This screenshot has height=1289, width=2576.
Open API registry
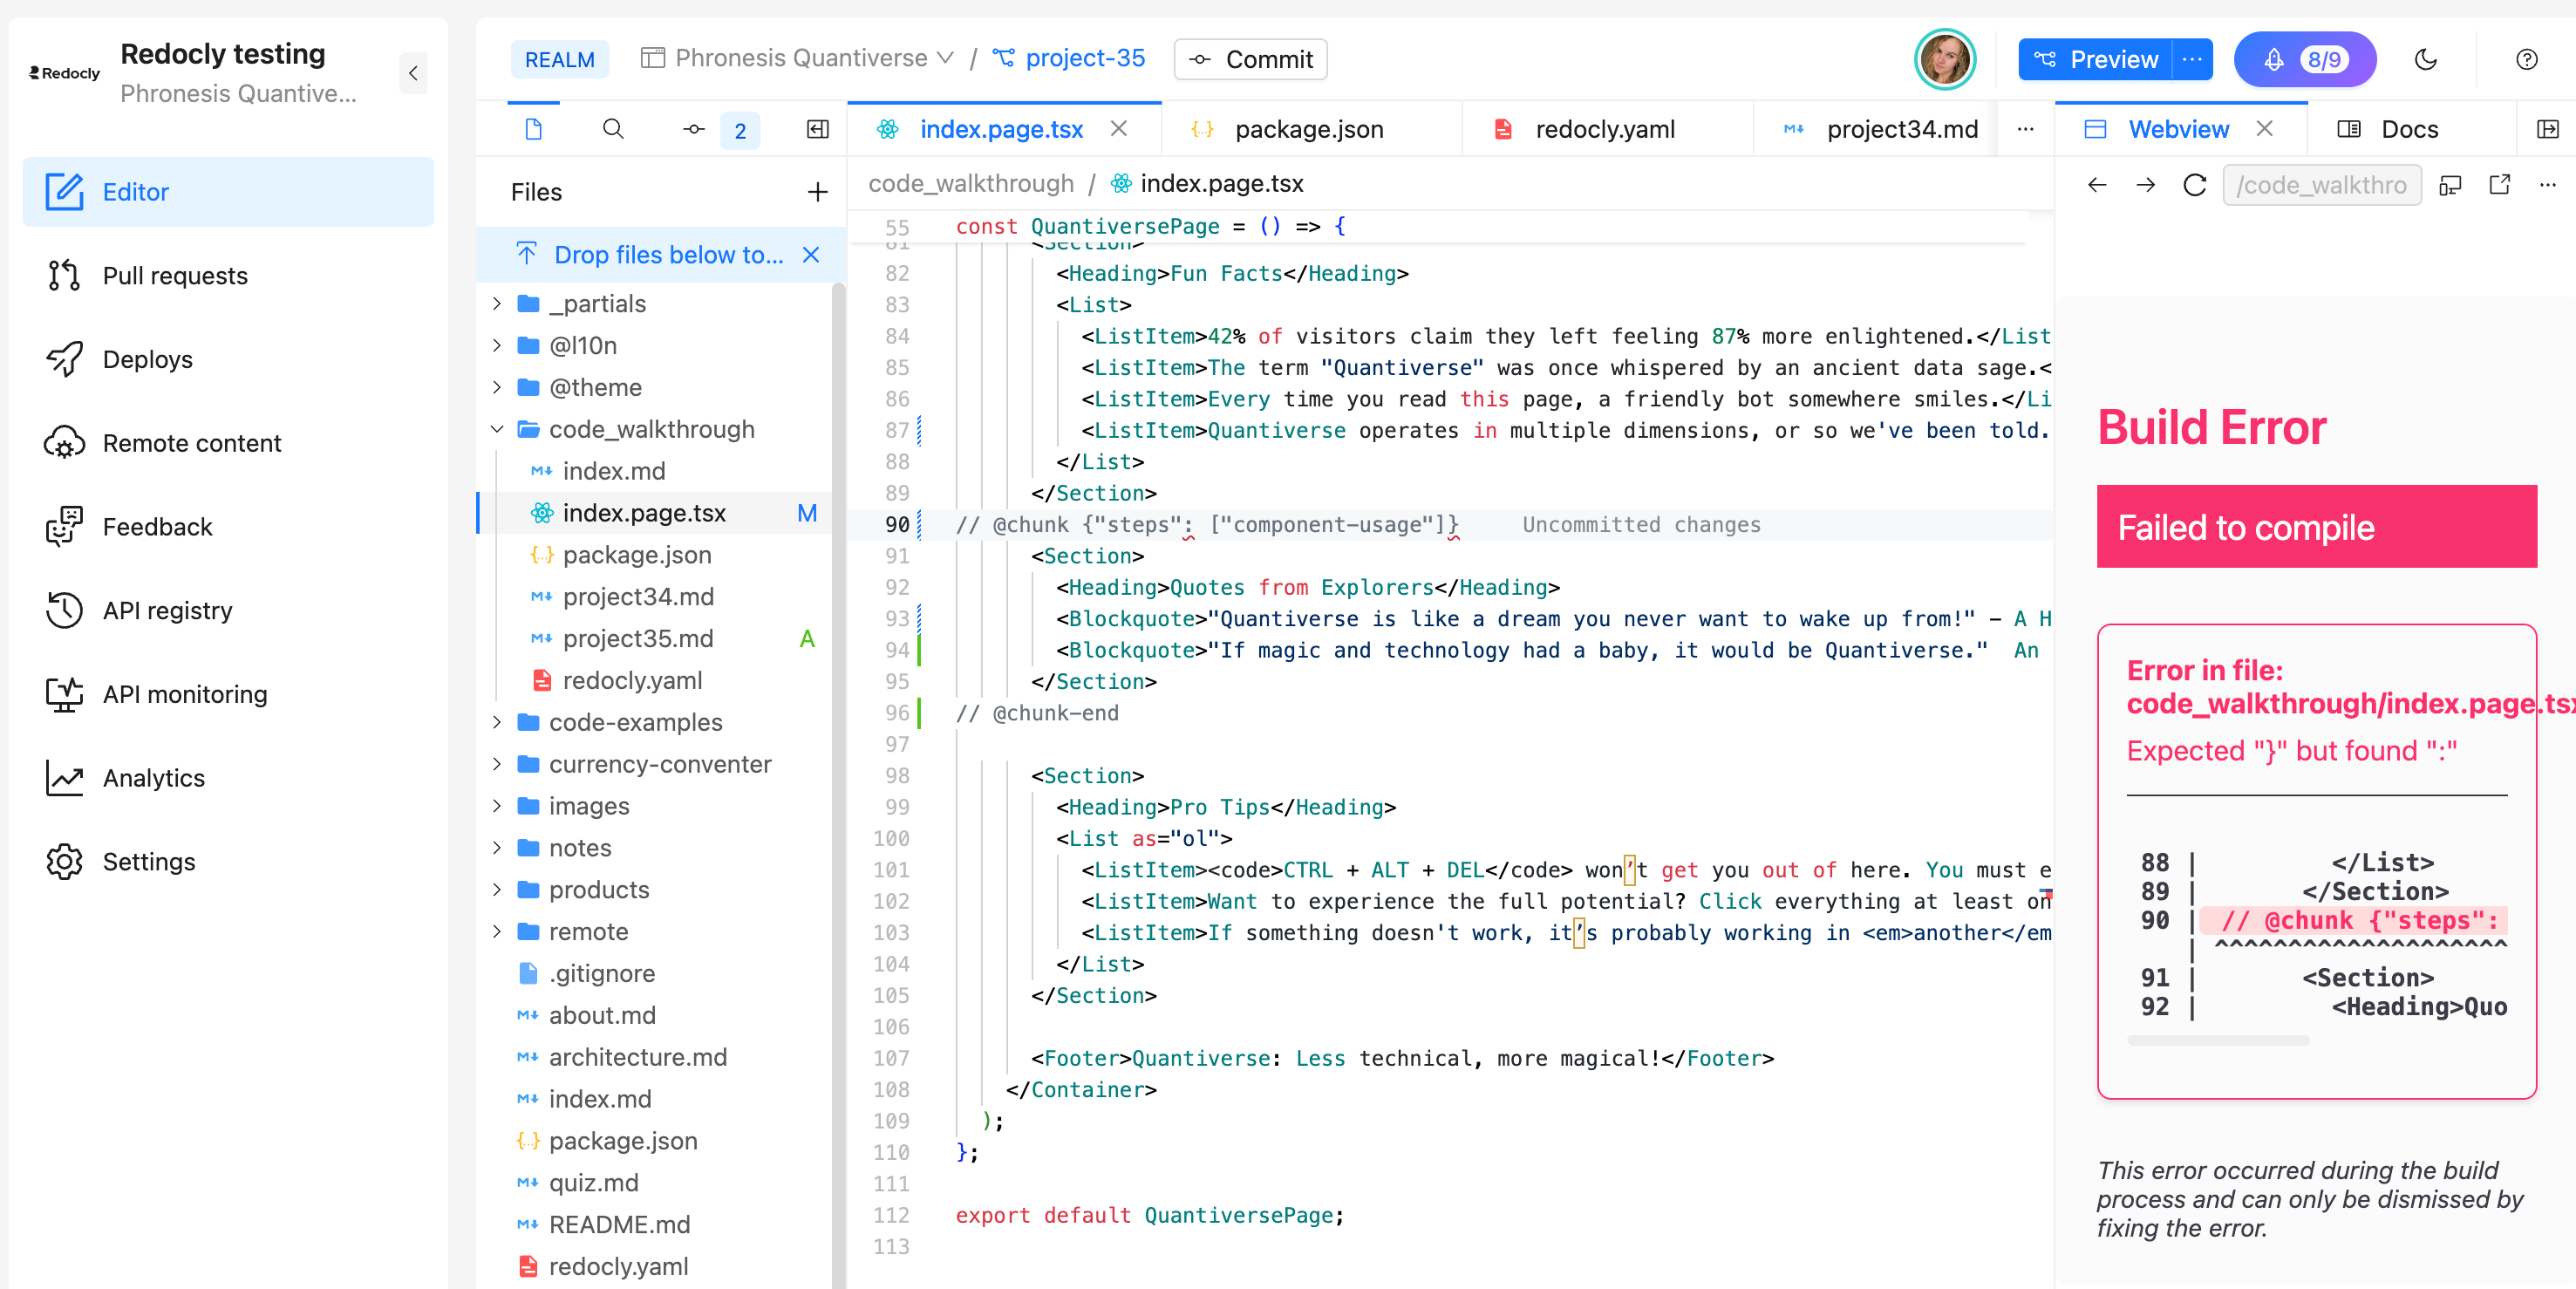coord(228,610)
